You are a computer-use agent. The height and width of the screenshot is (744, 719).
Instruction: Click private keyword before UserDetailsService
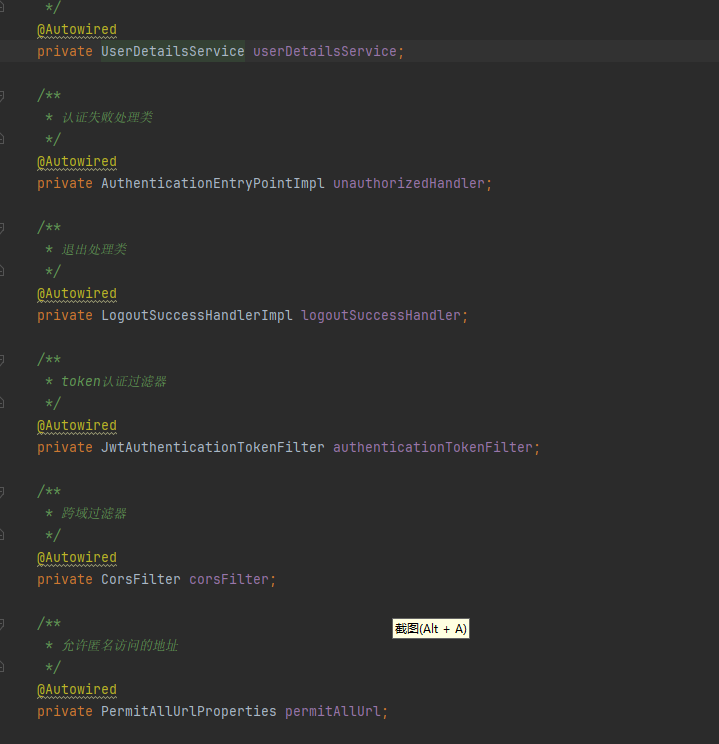click(65, 51)
